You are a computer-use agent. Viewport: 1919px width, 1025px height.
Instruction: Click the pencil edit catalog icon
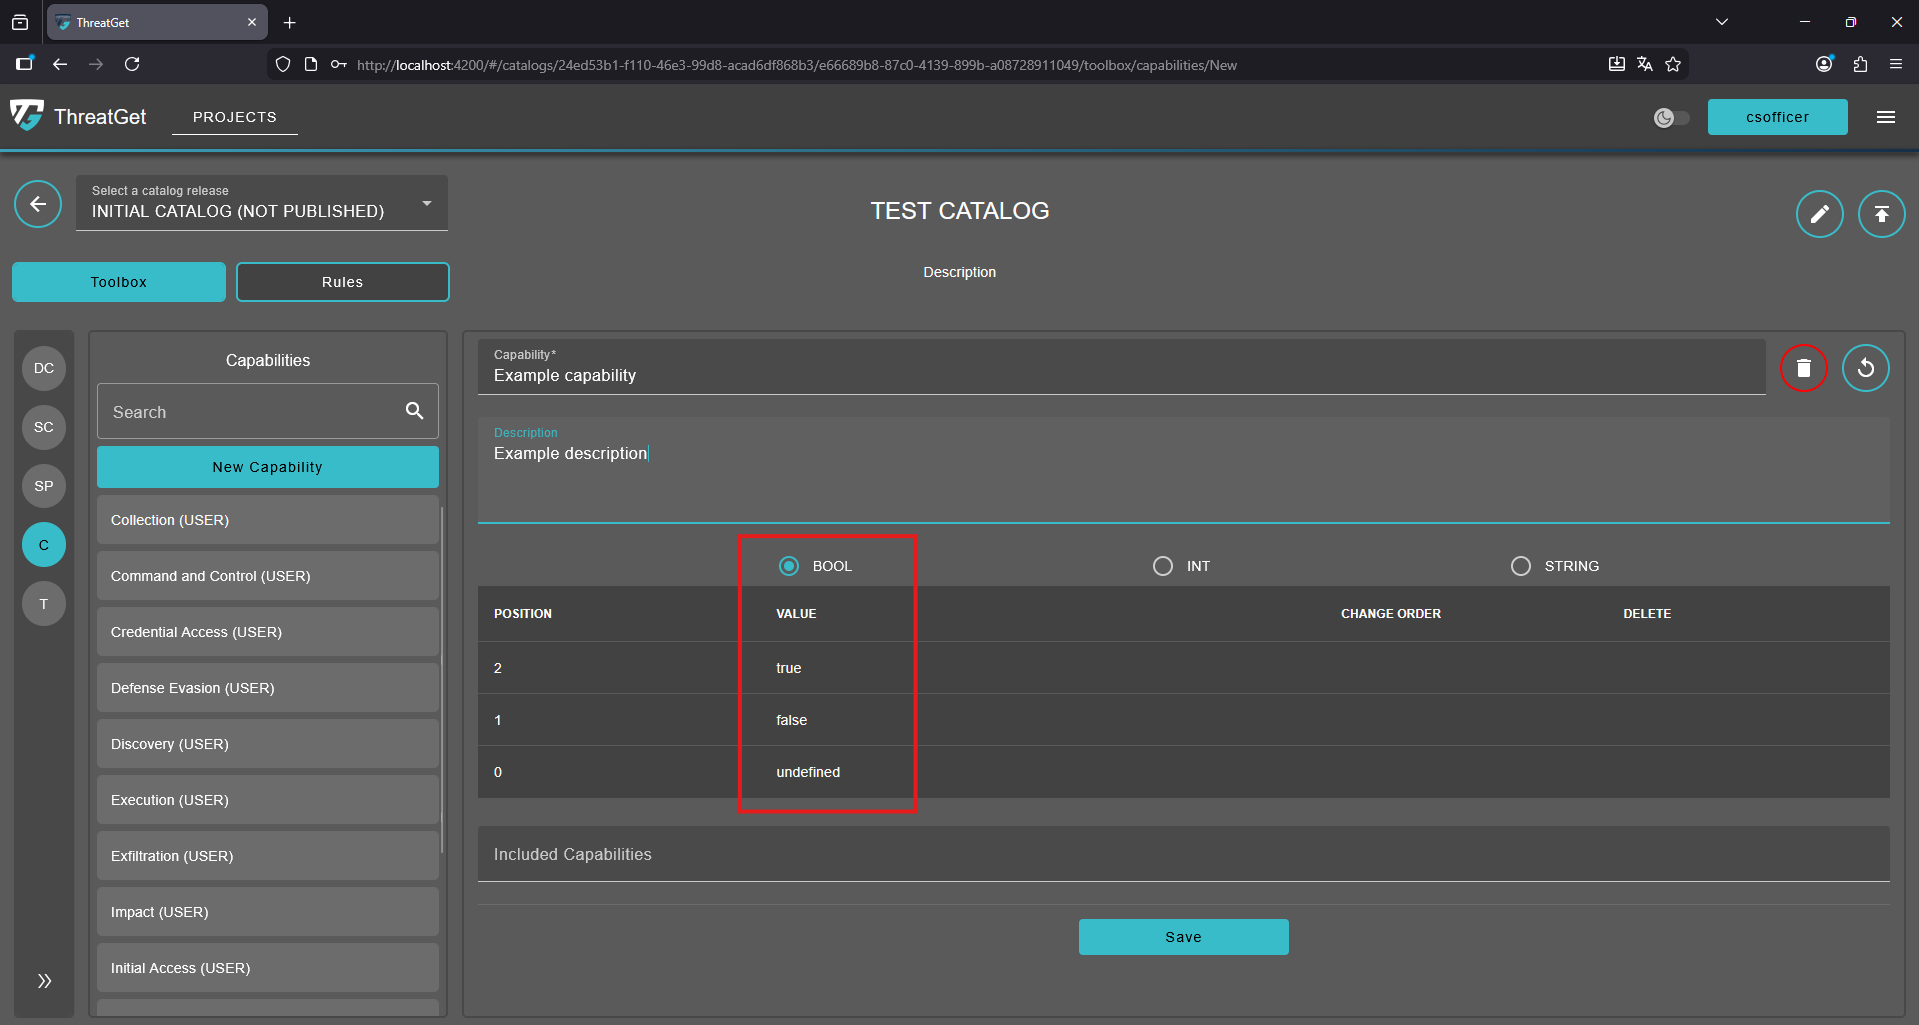1819,214
